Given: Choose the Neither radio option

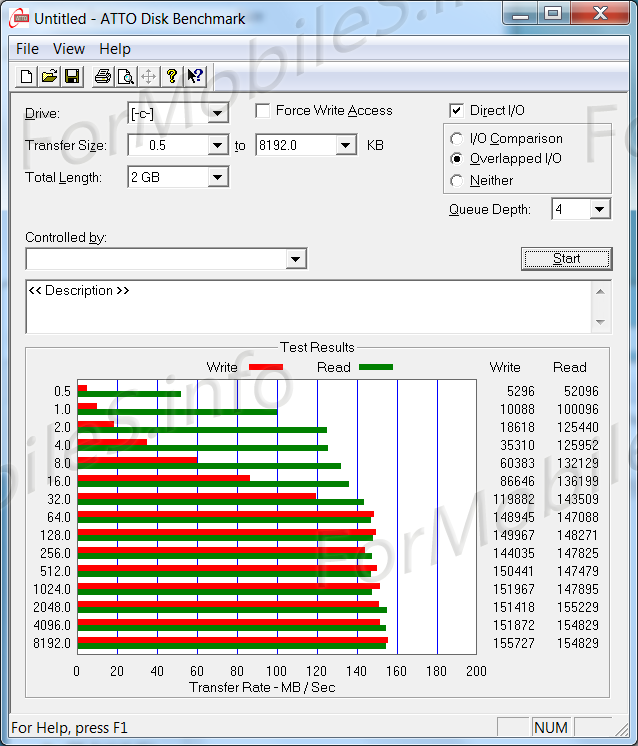Looking at the screenshot, I should click(x=457, y=181).
